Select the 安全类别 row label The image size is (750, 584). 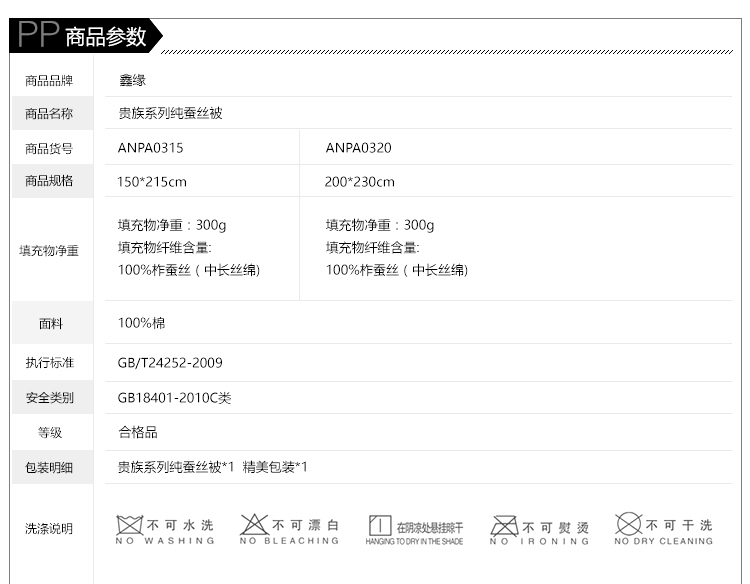pyautogui.click(x=50, y=397)
